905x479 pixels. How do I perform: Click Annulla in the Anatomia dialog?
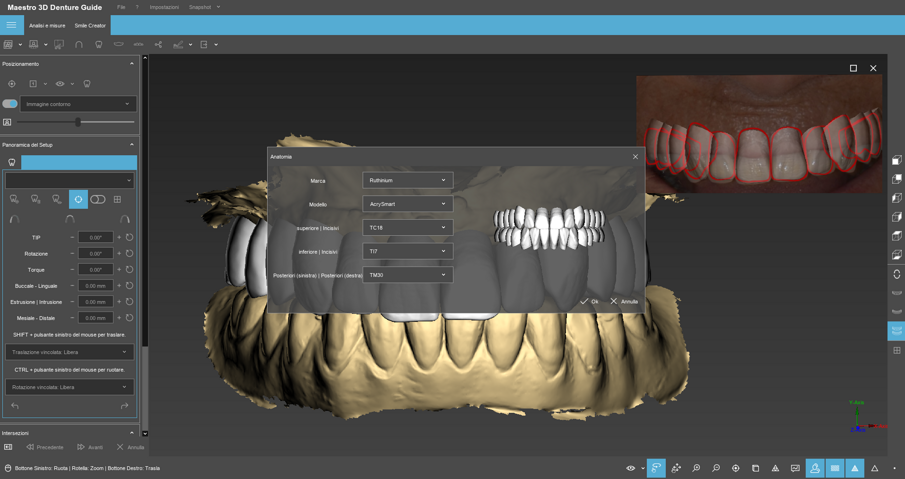(x=624, y=301)
